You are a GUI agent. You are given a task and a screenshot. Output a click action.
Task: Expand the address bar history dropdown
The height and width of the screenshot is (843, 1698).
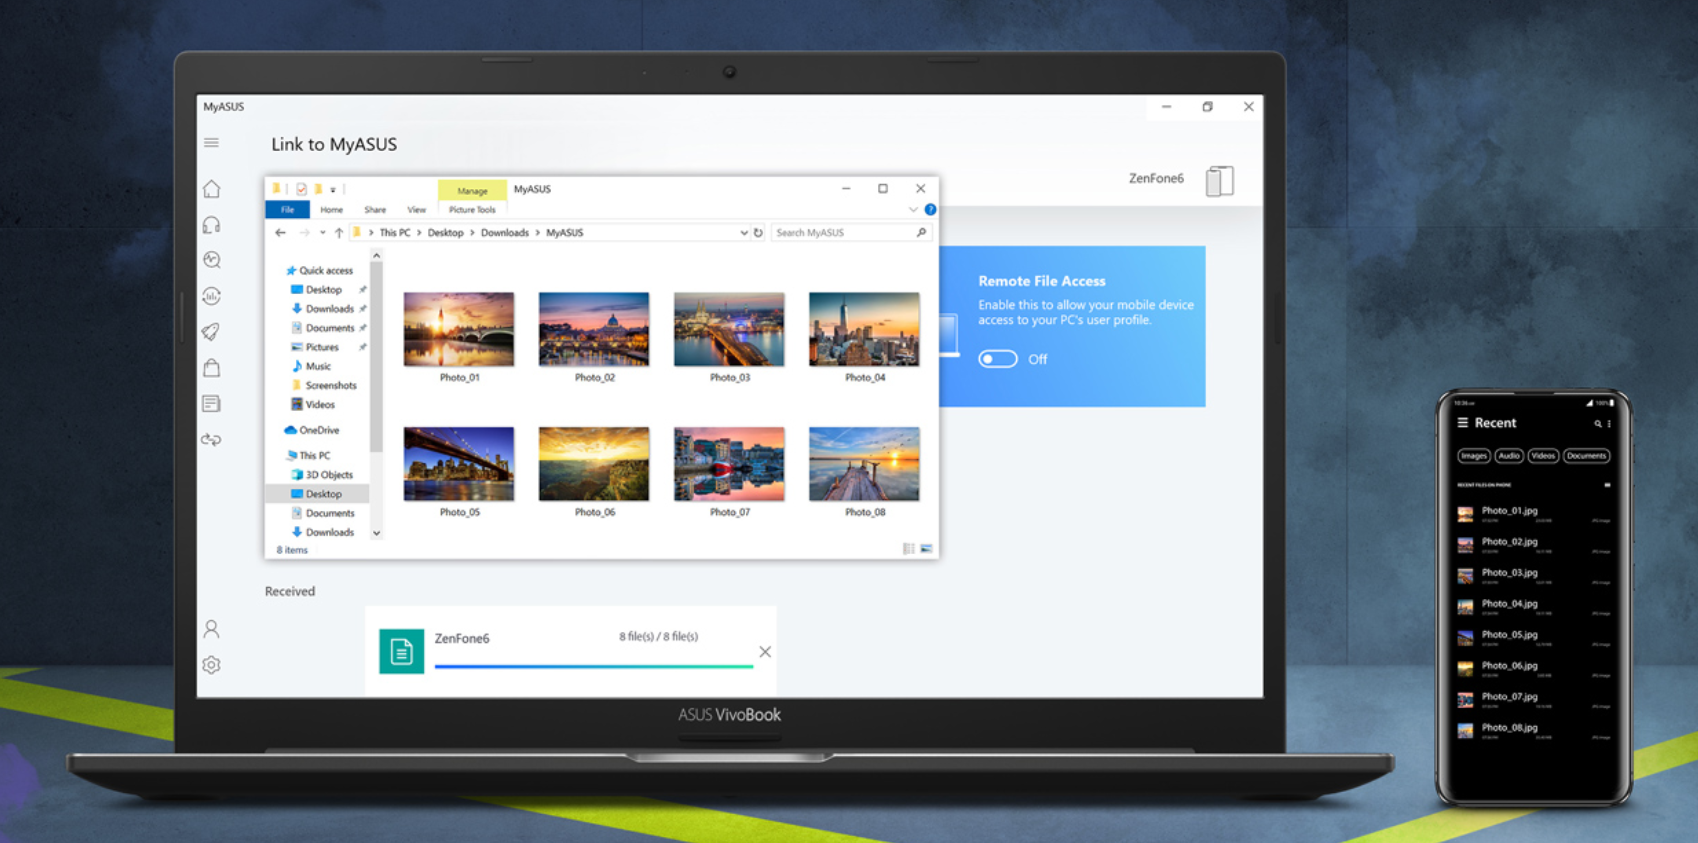click(x=743, y=233)
